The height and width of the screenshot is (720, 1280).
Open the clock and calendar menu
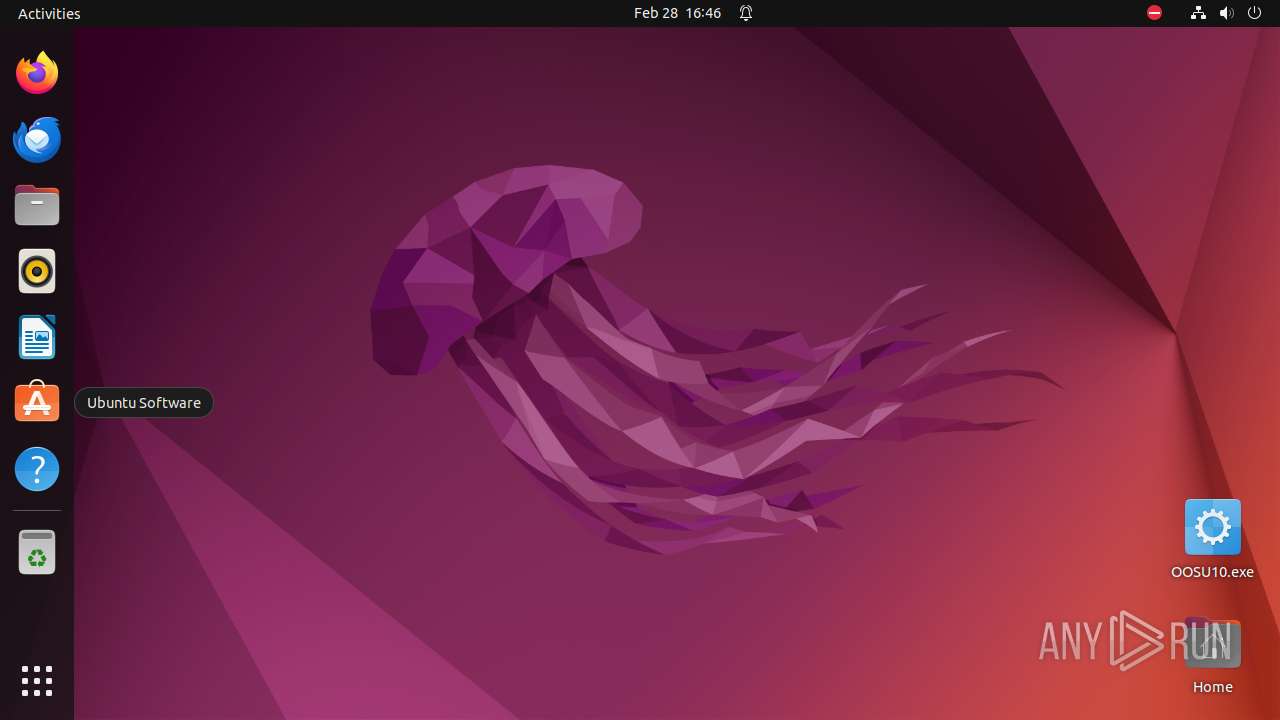(677, 13)
